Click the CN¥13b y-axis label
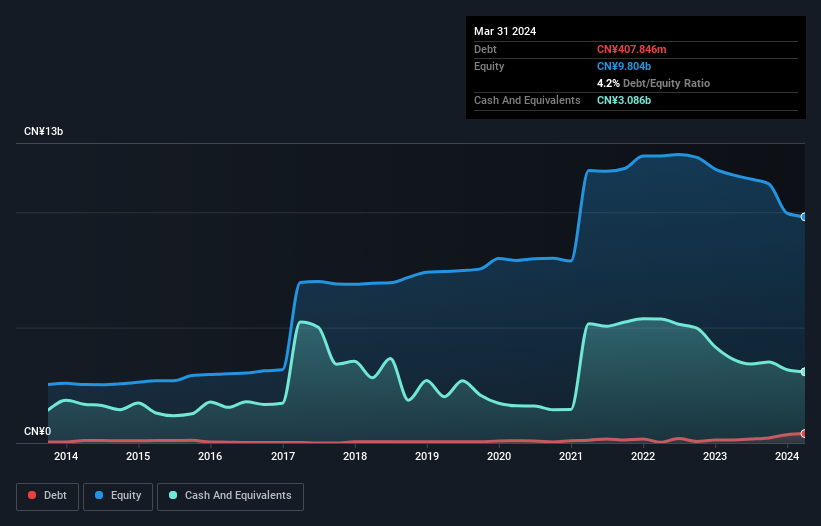Viewport: 821px width, 526px height. pyautogui.click(x=43, y=131)
